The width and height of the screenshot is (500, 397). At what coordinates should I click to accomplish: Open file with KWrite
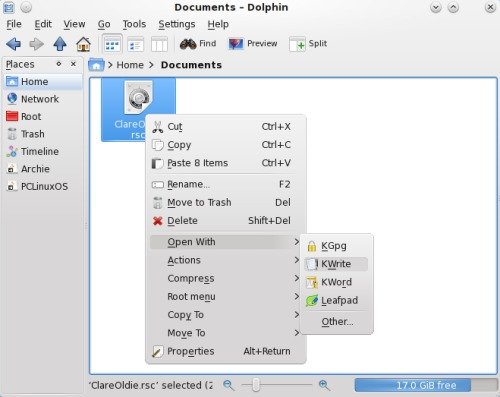336,264
